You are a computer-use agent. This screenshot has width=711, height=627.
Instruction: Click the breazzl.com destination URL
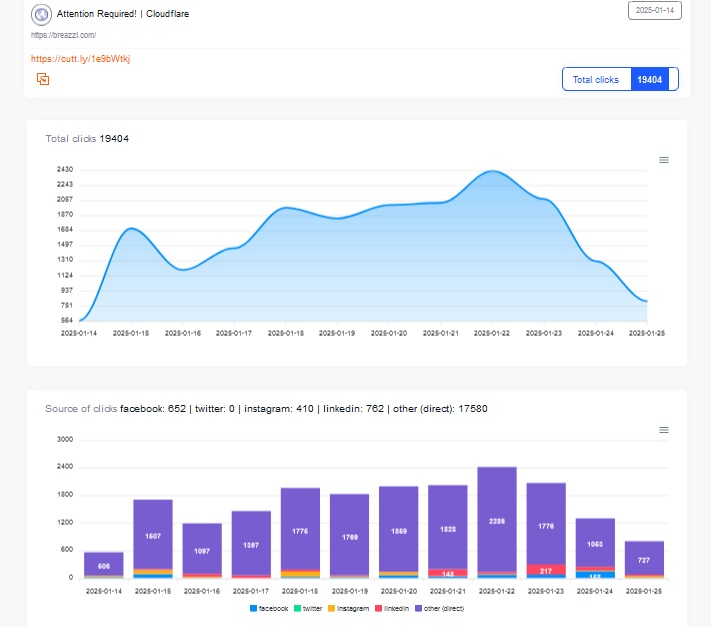[x=63, y=35]
